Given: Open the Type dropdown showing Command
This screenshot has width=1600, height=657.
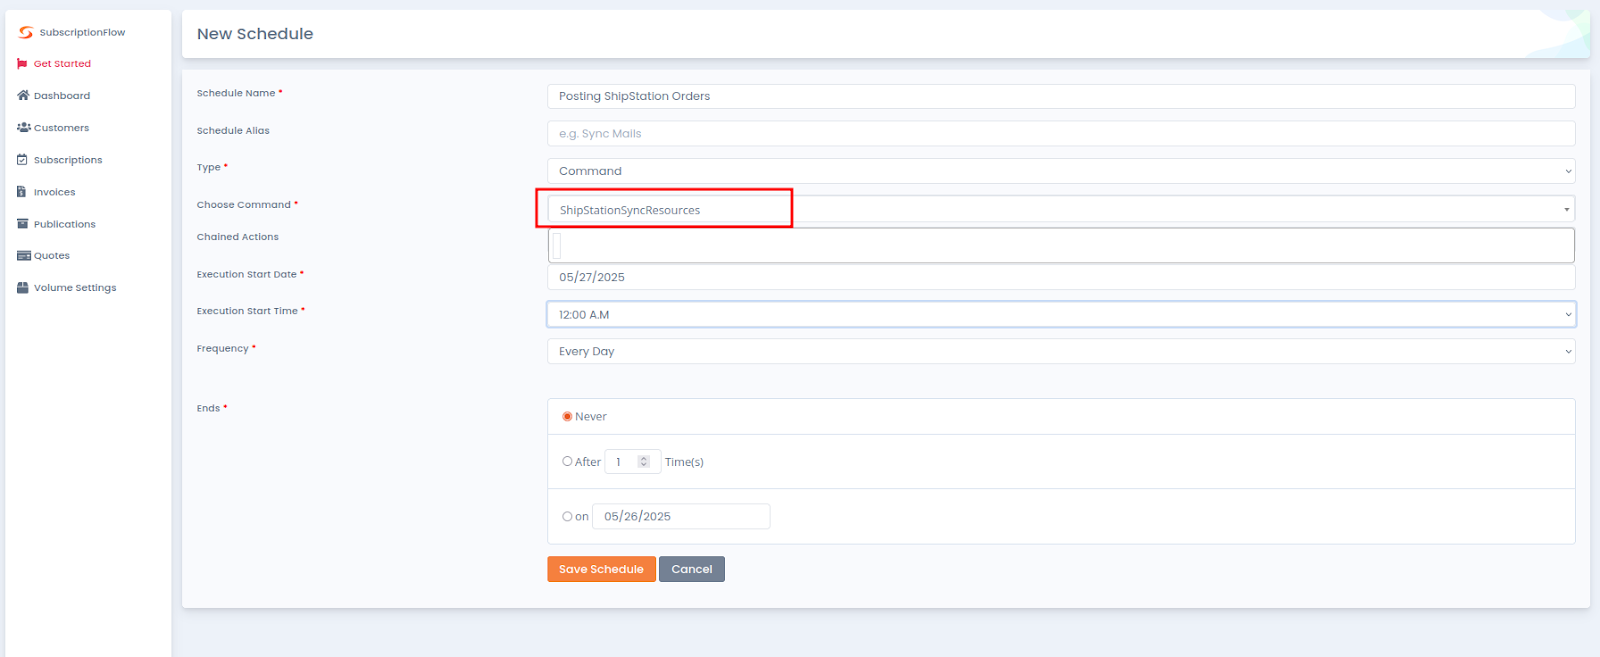Looking at the screenshot, I should click(1061, 171).
